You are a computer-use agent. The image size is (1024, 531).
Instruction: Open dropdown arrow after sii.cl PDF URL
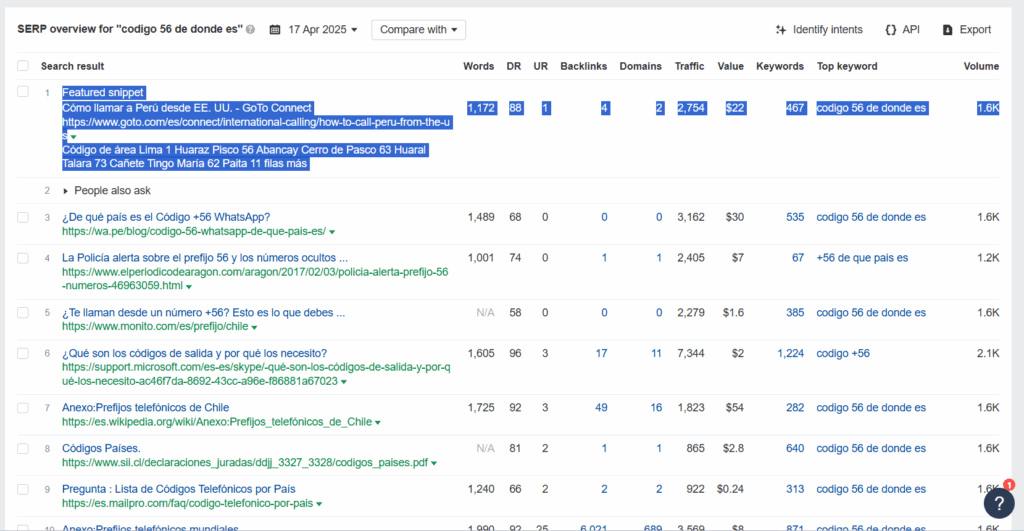(434, 463)
